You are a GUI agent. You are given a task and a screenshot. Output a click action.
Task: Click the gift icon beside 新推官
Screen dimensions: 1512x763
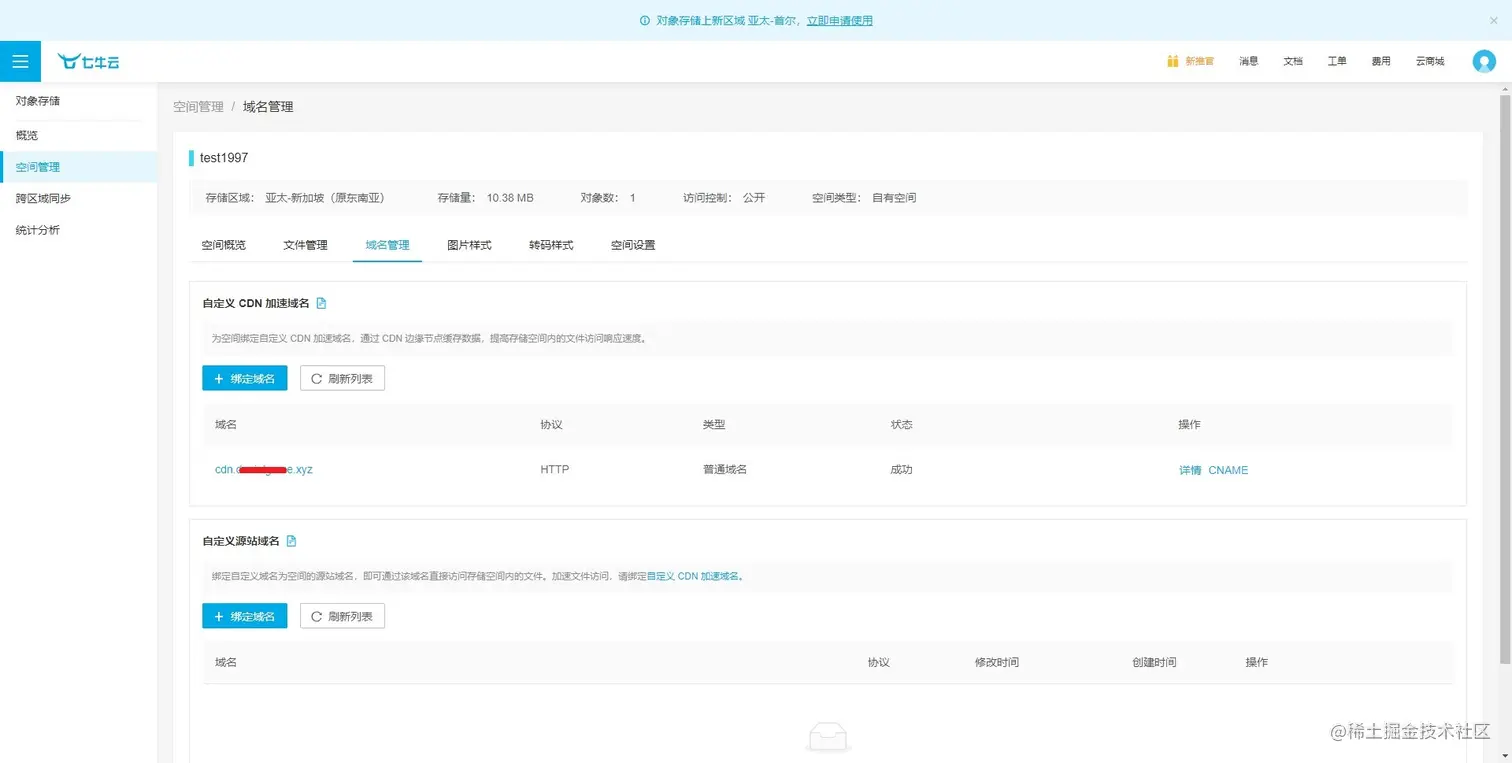click(x=1173, y=61)
